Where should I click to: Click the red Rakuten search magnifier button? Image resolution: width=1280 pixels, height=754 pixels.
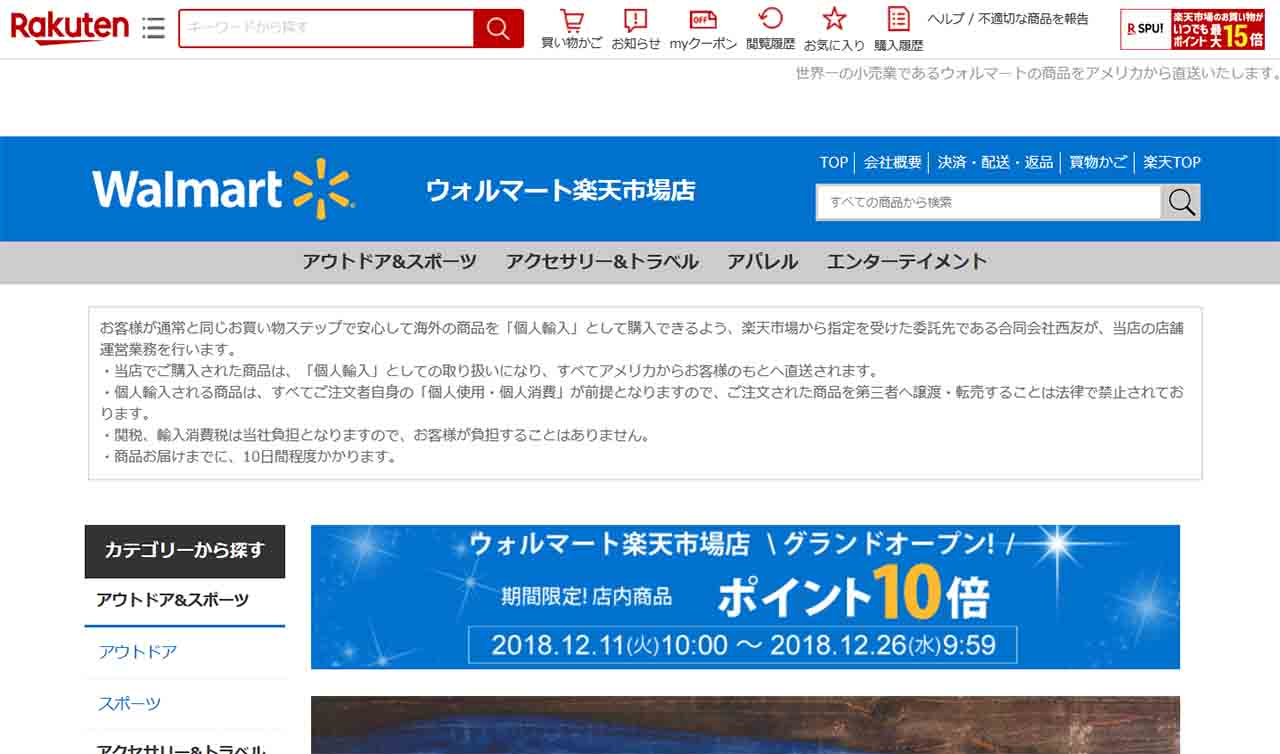click(498, 28)
